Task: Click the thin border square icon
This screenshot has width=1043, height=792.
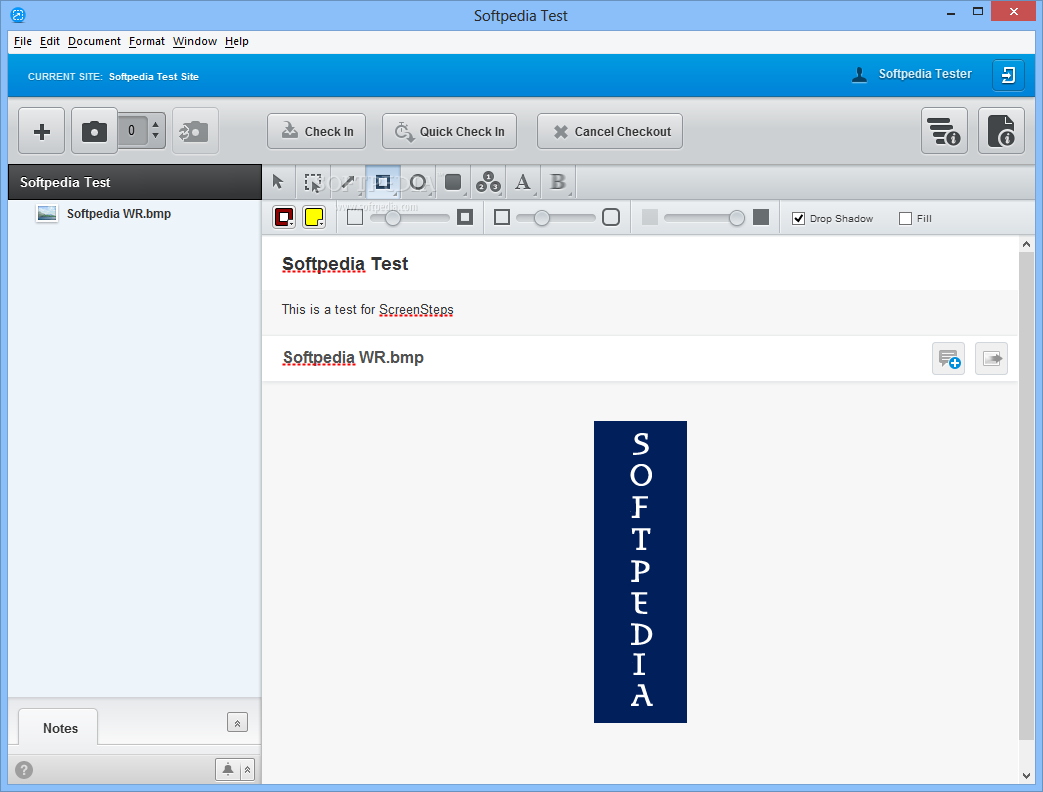Action: tap(355, 217)
